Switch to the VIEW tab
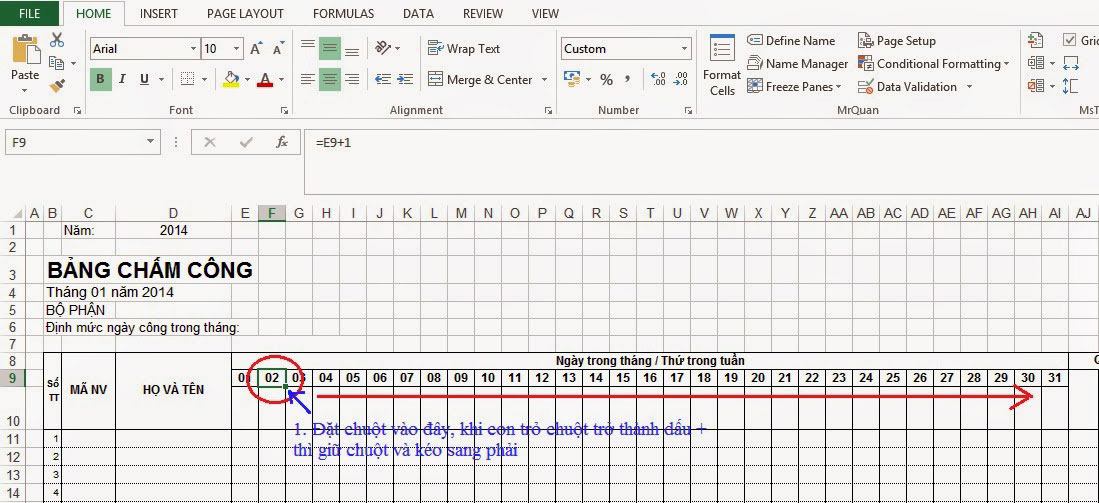The width and height of the screenshot is (1099, 503). pos(545,13)
